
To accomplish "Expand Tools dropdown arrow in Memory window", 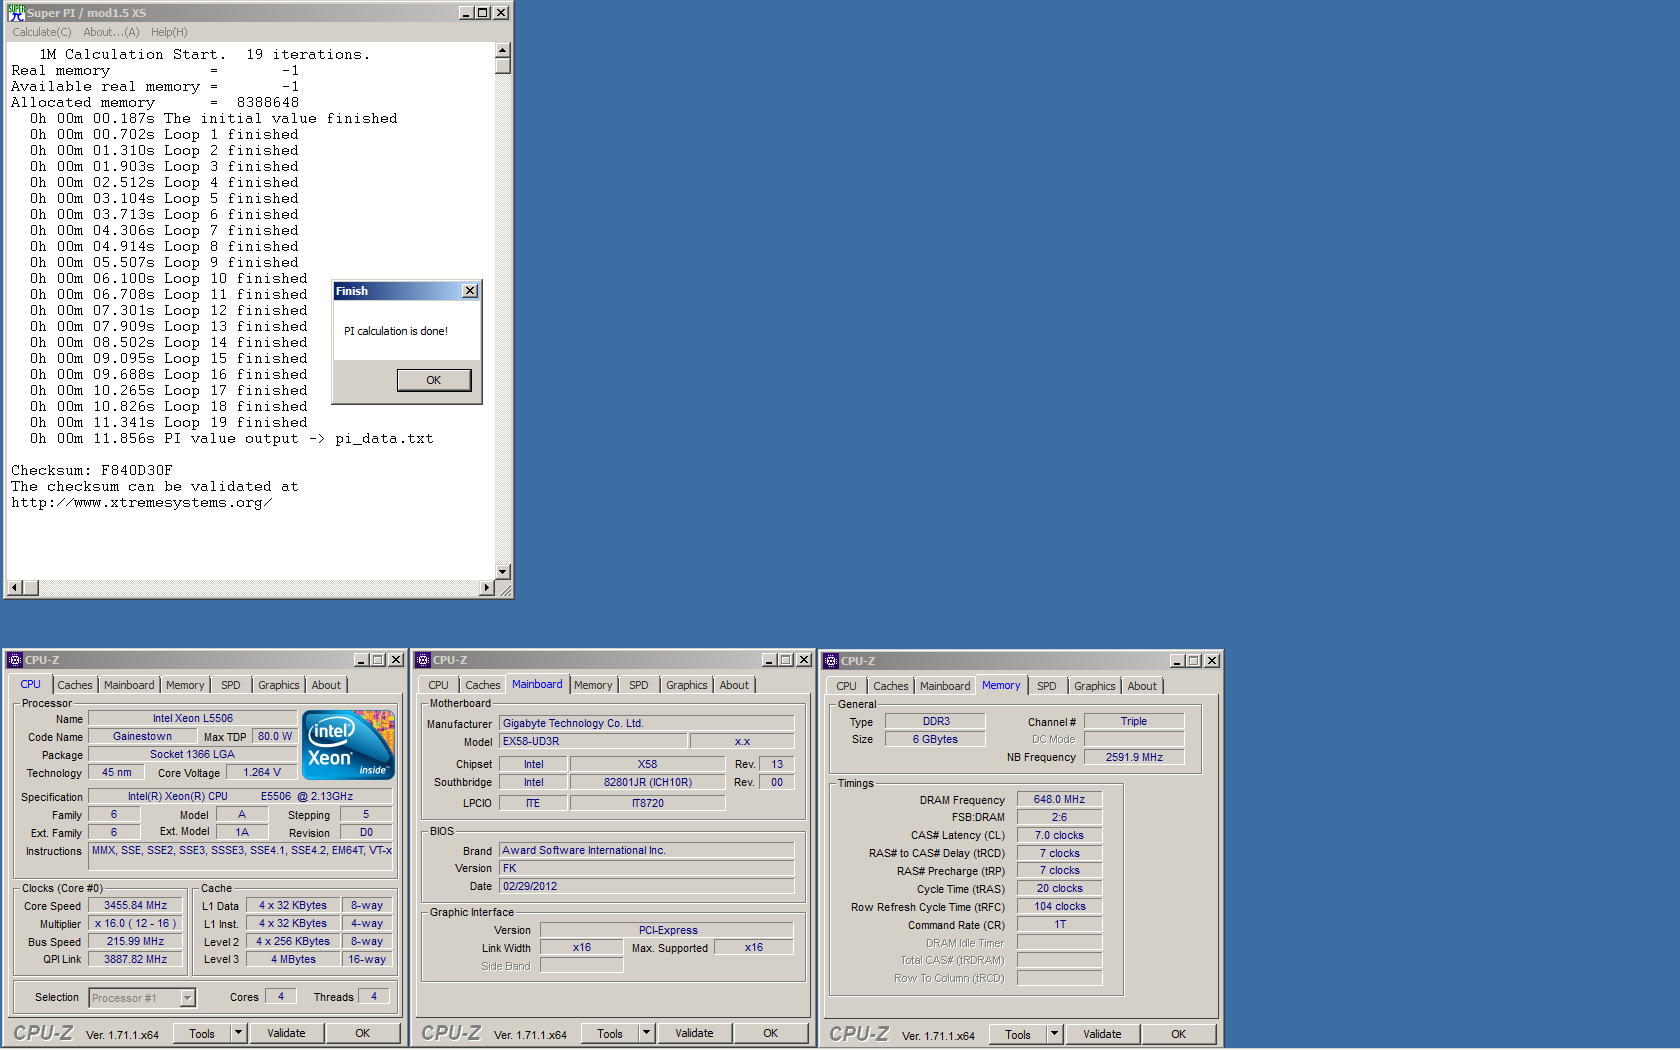I will pyautogui.click(x=1054, y=1034).
